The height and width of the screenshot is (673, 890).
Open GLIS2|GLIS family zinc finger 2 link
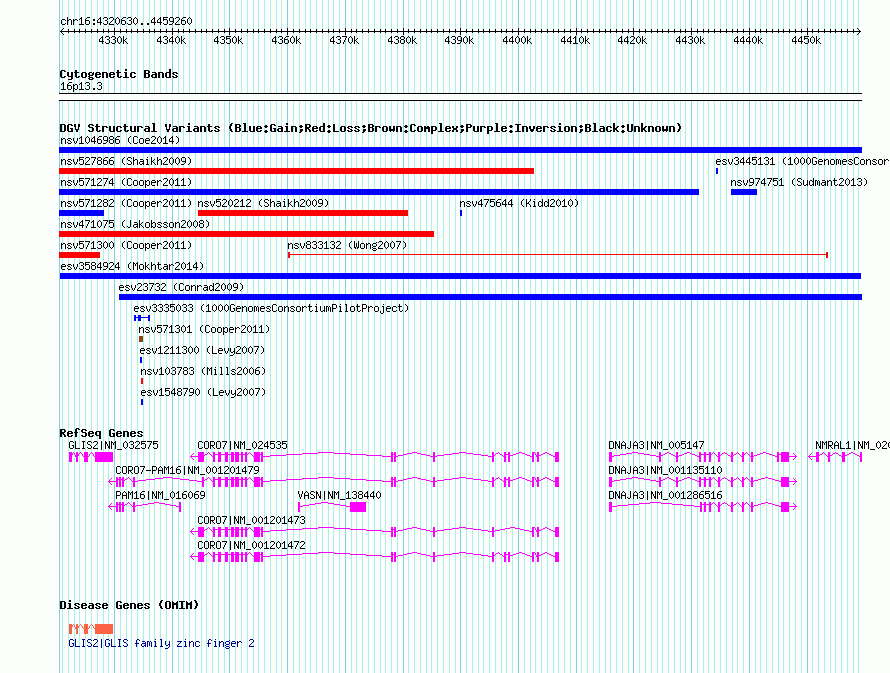161,643
